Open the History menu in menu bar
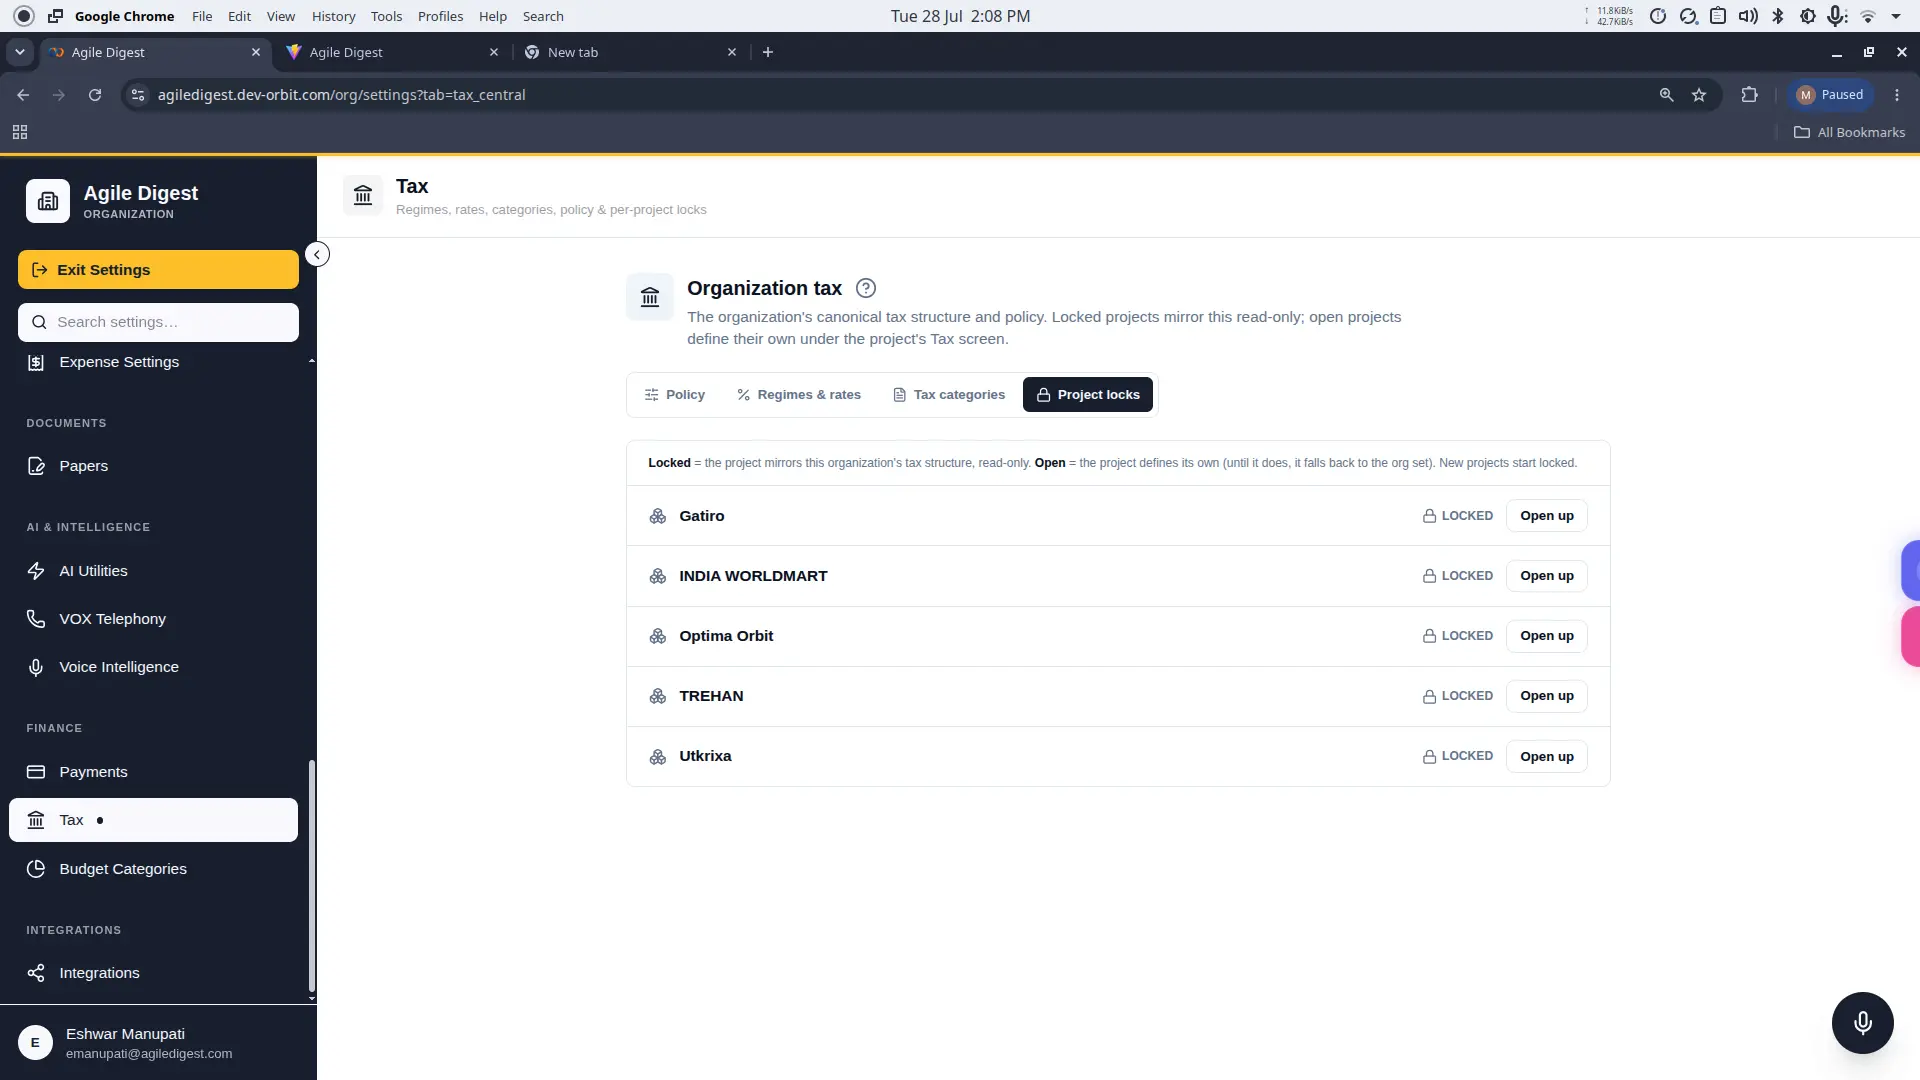This screenshot has height=1080, width=1920. pyautogui.click(x=333, y=16)
